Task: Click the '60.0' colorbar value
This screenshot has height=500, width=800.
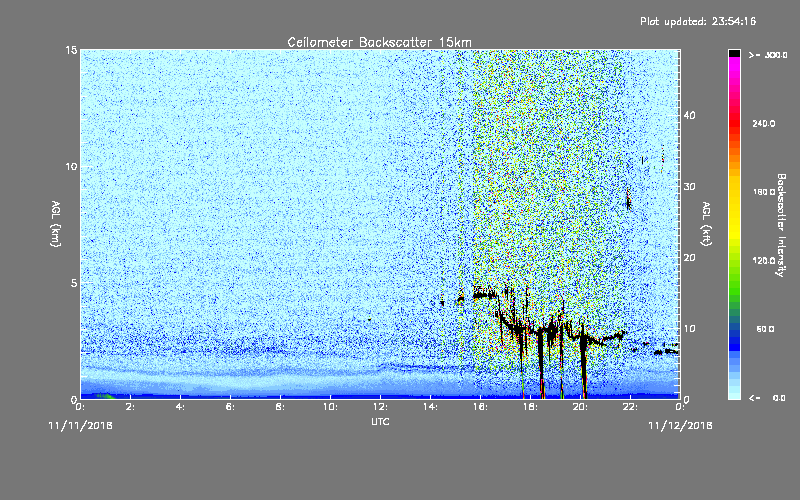Action: (x=765, y=329)
